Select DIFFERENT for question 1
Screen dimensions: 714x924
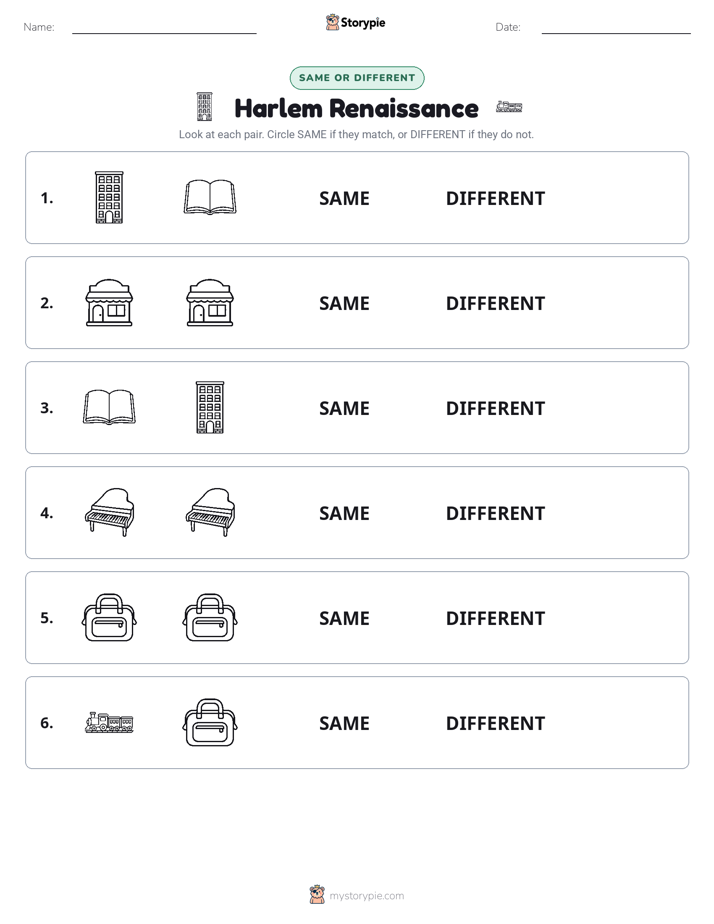(495, 199)
